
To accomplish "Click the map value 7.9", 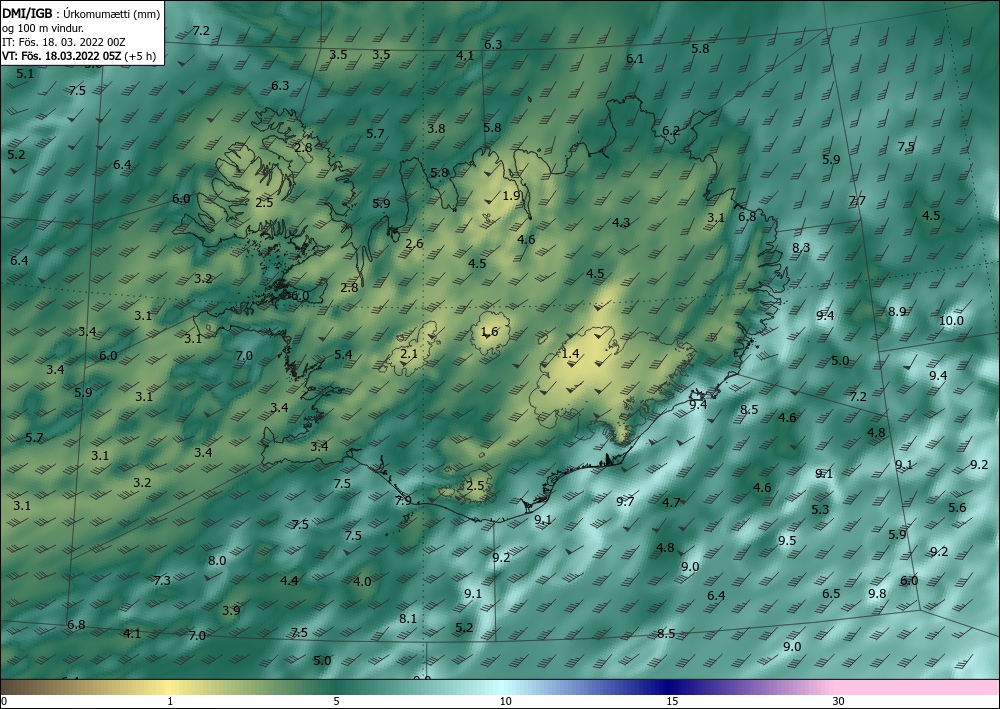I will (x=403, y=501).
